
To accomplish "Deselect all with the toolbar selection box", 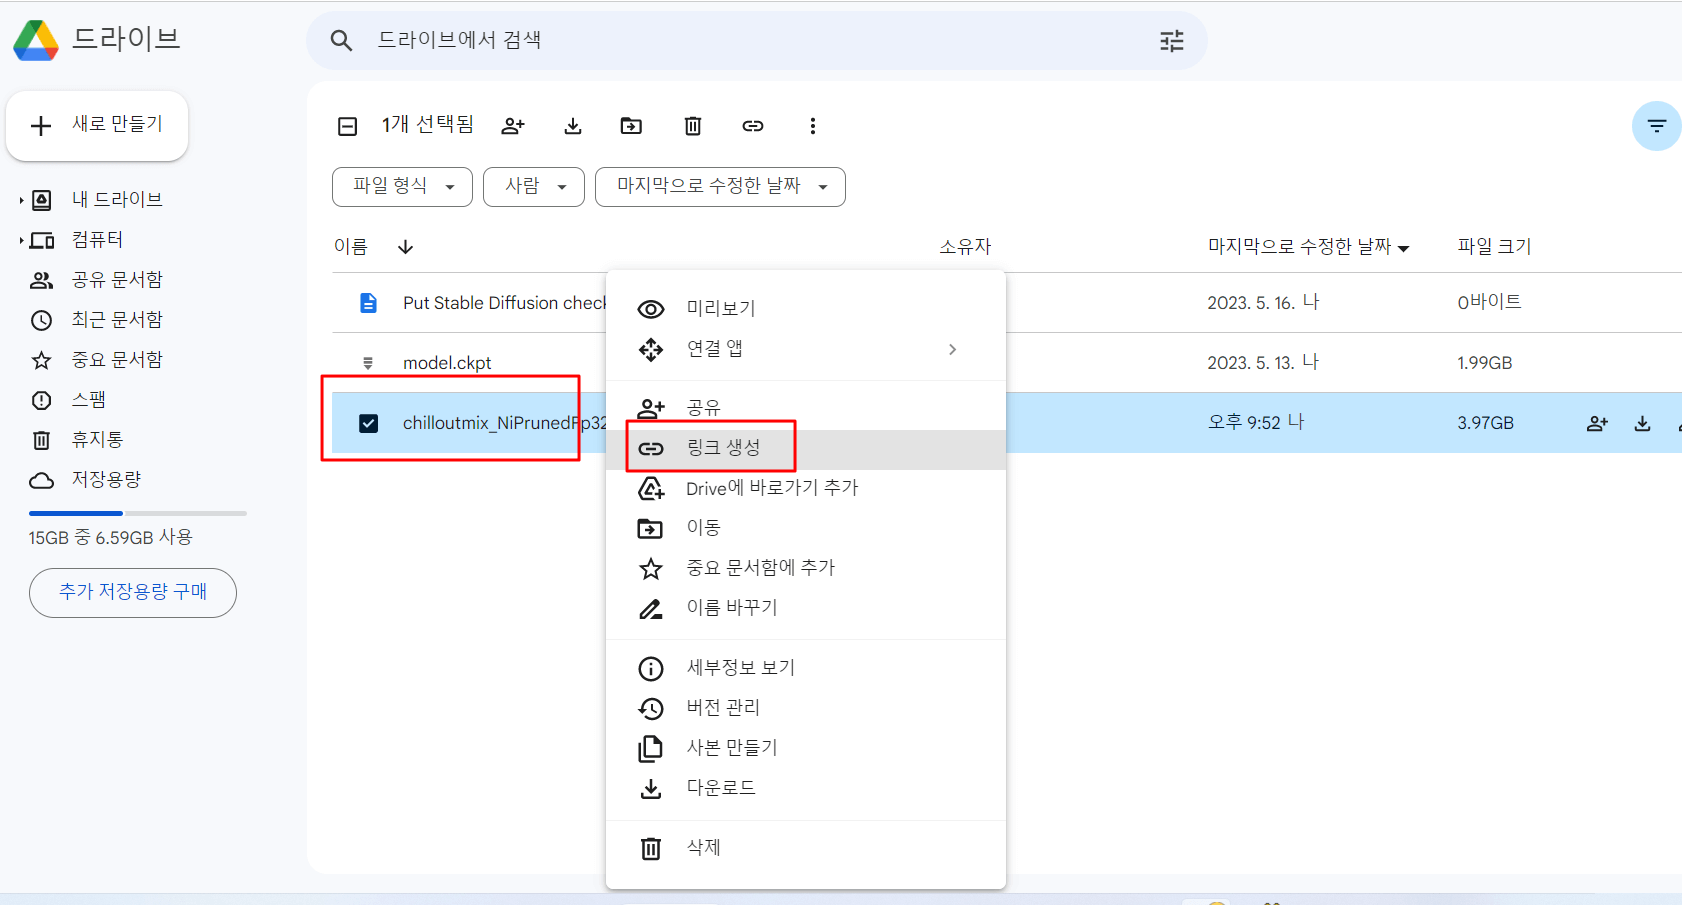I will click(347, 126).
